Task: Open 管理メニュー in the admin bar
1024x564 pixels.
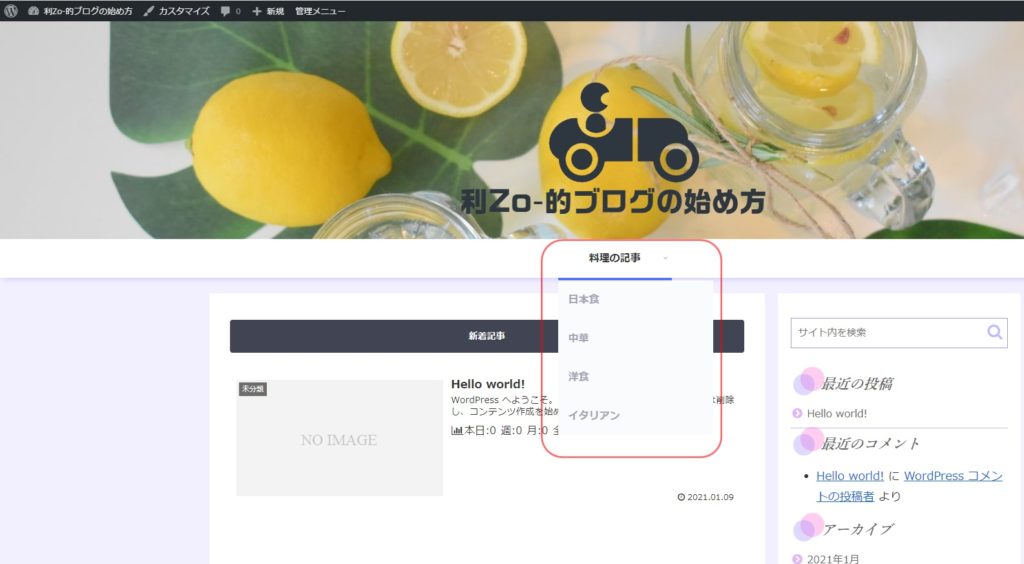Action: pyautogui.click(x=320, y=11)
